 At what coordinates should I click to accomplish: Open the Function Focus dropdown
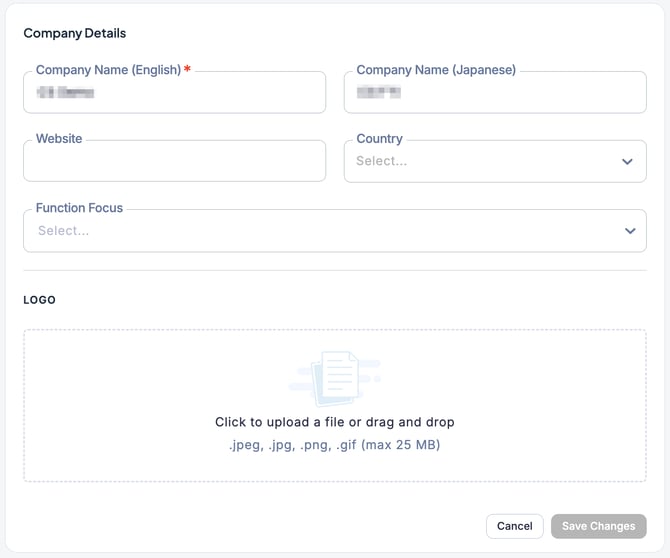(320, 231)
